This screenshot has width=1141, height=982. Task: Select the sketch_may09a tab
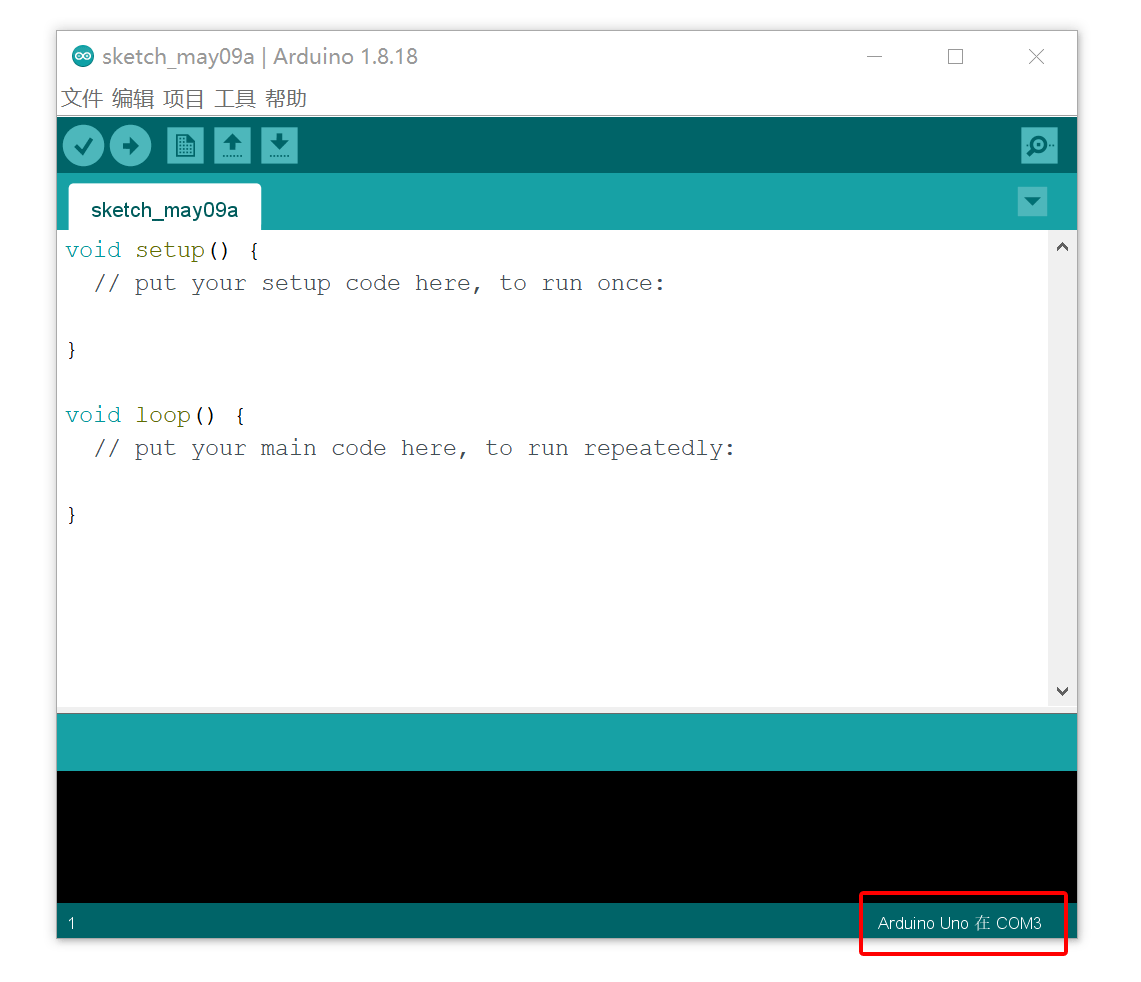point(163,209)
